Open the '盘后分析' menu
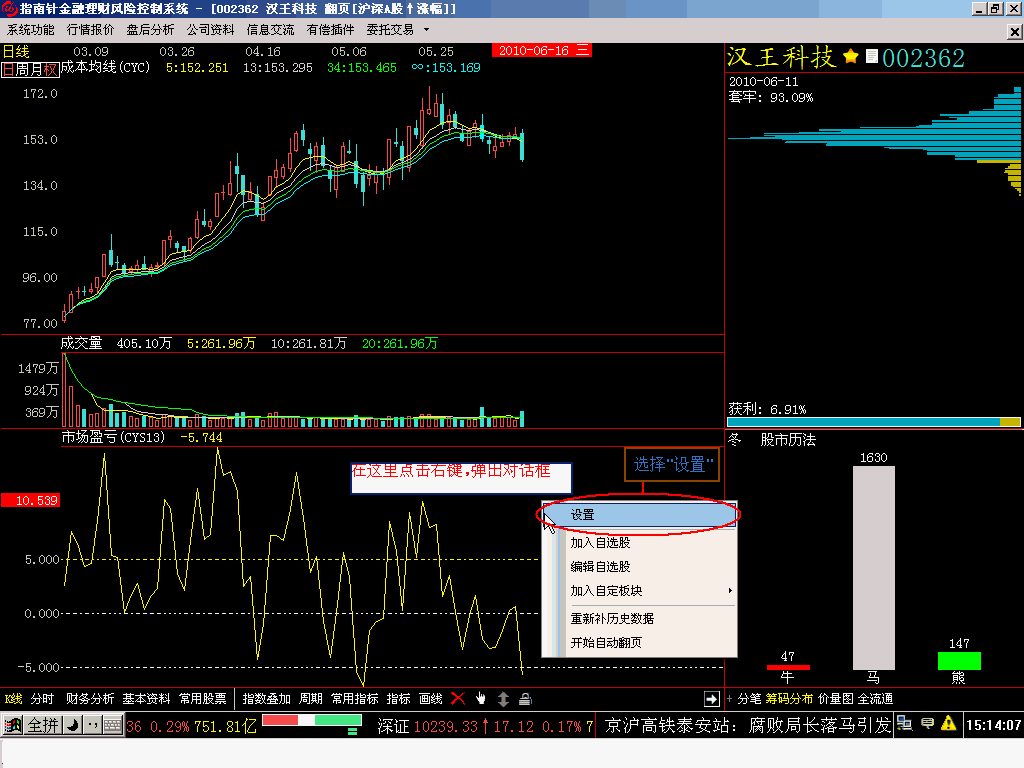Viewport: 1024px width, 768px height. pyautogui.click(x=150, y=30)
